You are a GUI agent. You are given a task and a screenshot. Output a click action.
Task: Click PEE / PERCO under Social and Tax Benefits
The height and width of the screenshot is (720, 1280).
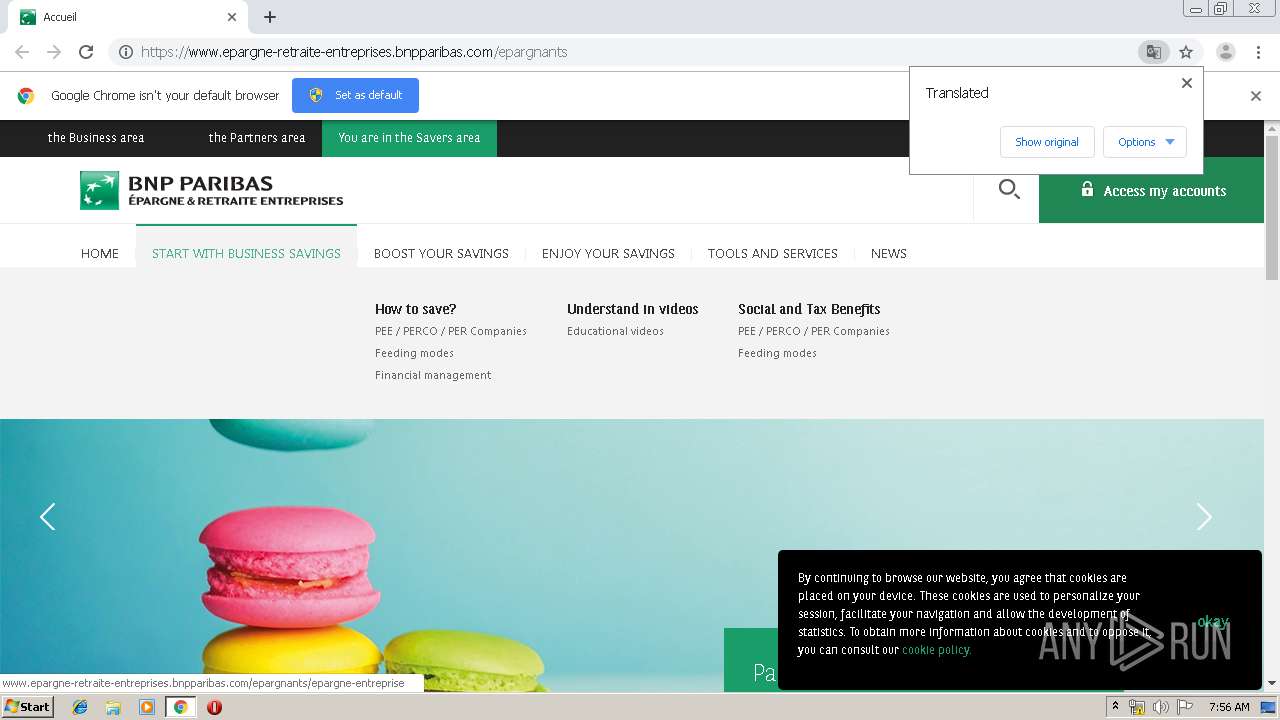tap(814, 331)
